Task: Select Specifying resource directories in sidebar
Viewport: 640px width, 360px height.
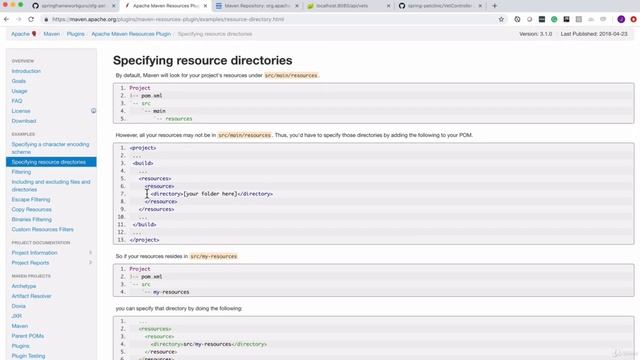Action: (x=51, y=162)
